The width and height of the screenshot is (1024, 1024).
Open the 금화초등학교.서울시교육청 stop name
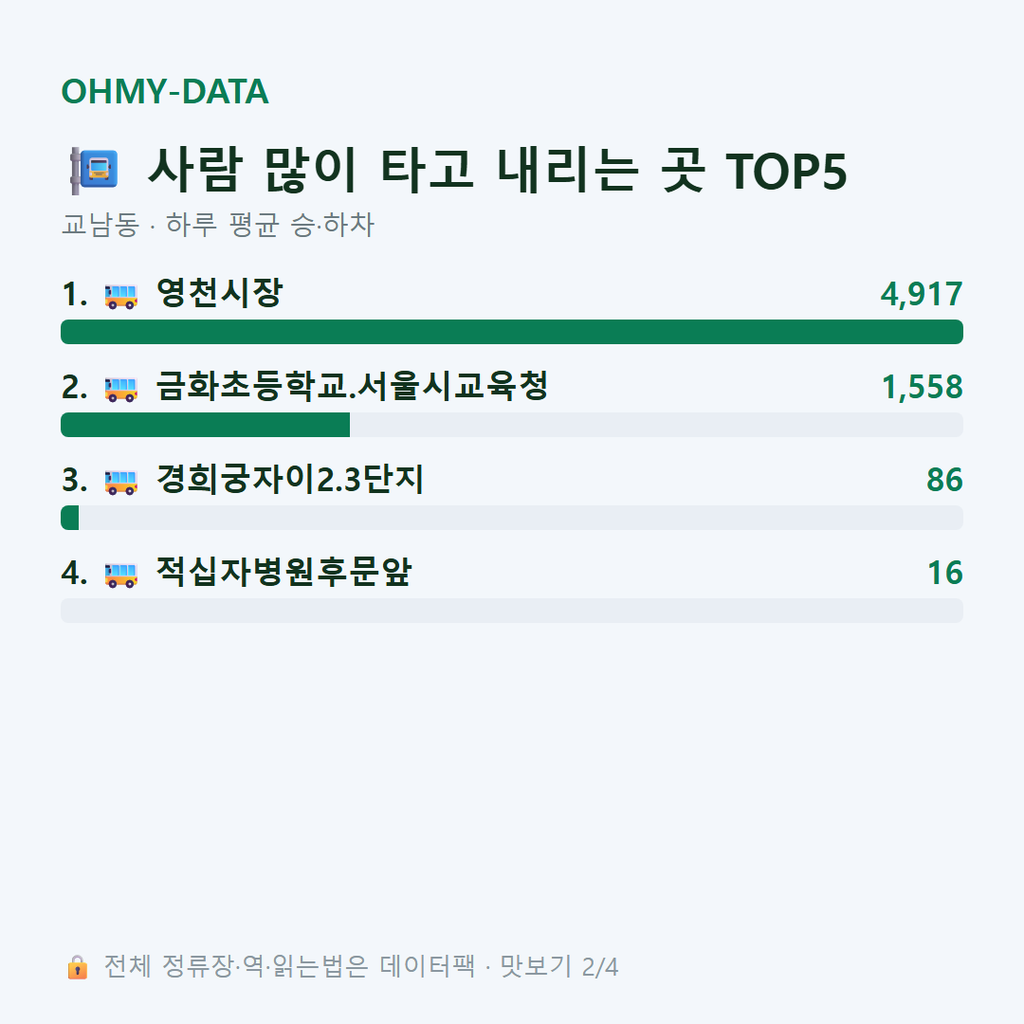[x=352, y=386]
